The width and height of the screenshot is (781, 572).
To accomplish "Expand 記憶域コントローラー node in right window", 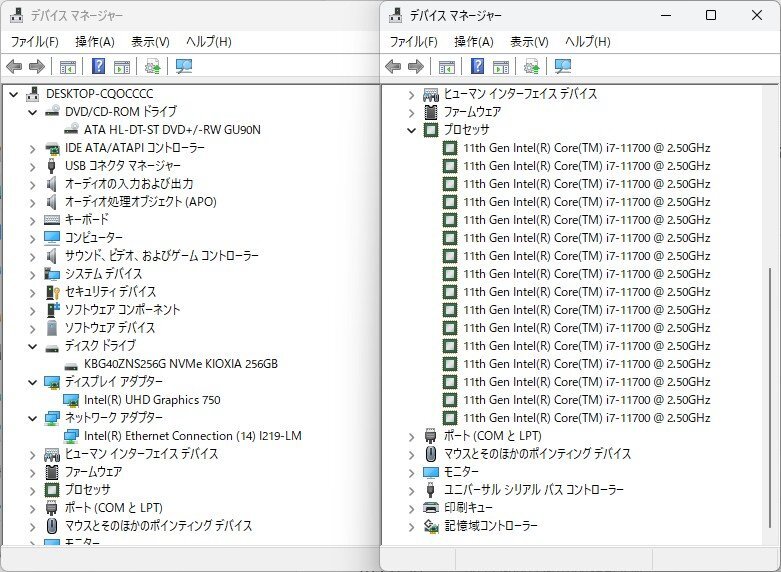I will tap(411, 526).
